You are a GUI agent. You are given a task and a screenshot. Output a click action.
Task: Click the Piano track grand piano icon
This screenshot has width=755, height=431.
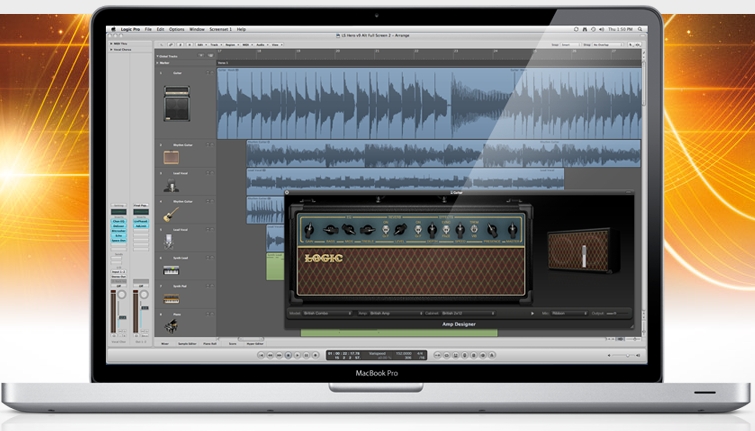click(x=171, y=327)
